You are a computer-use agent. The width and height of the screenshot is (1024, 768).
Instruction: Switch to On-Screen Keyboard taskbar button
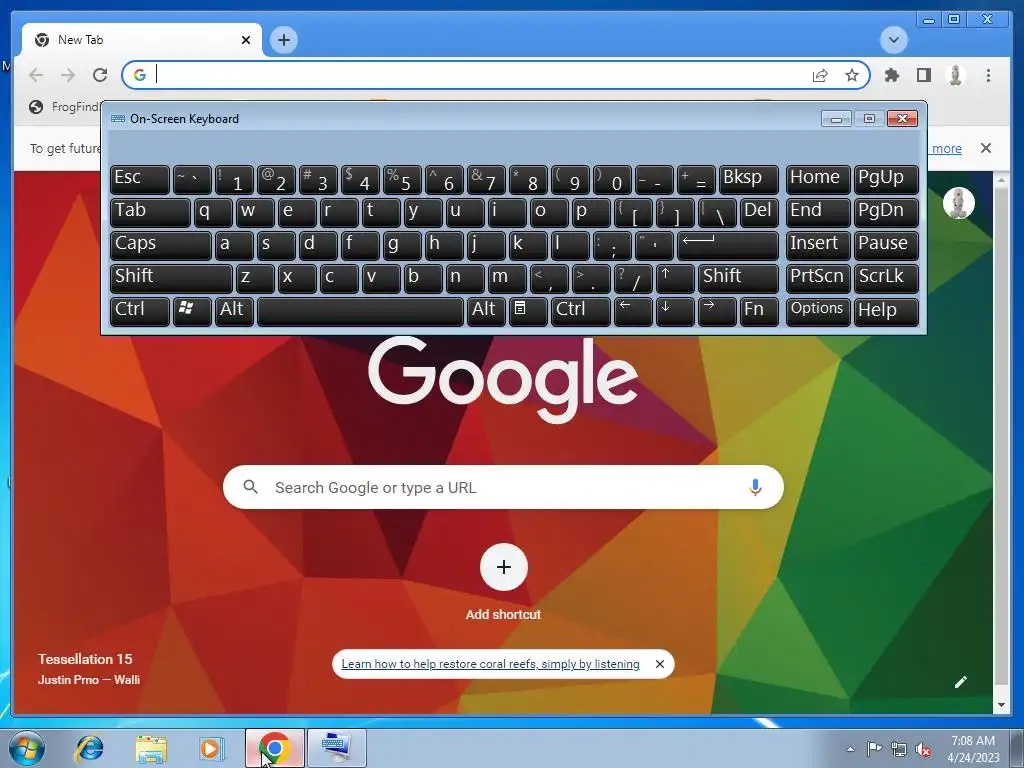point(337,748)
